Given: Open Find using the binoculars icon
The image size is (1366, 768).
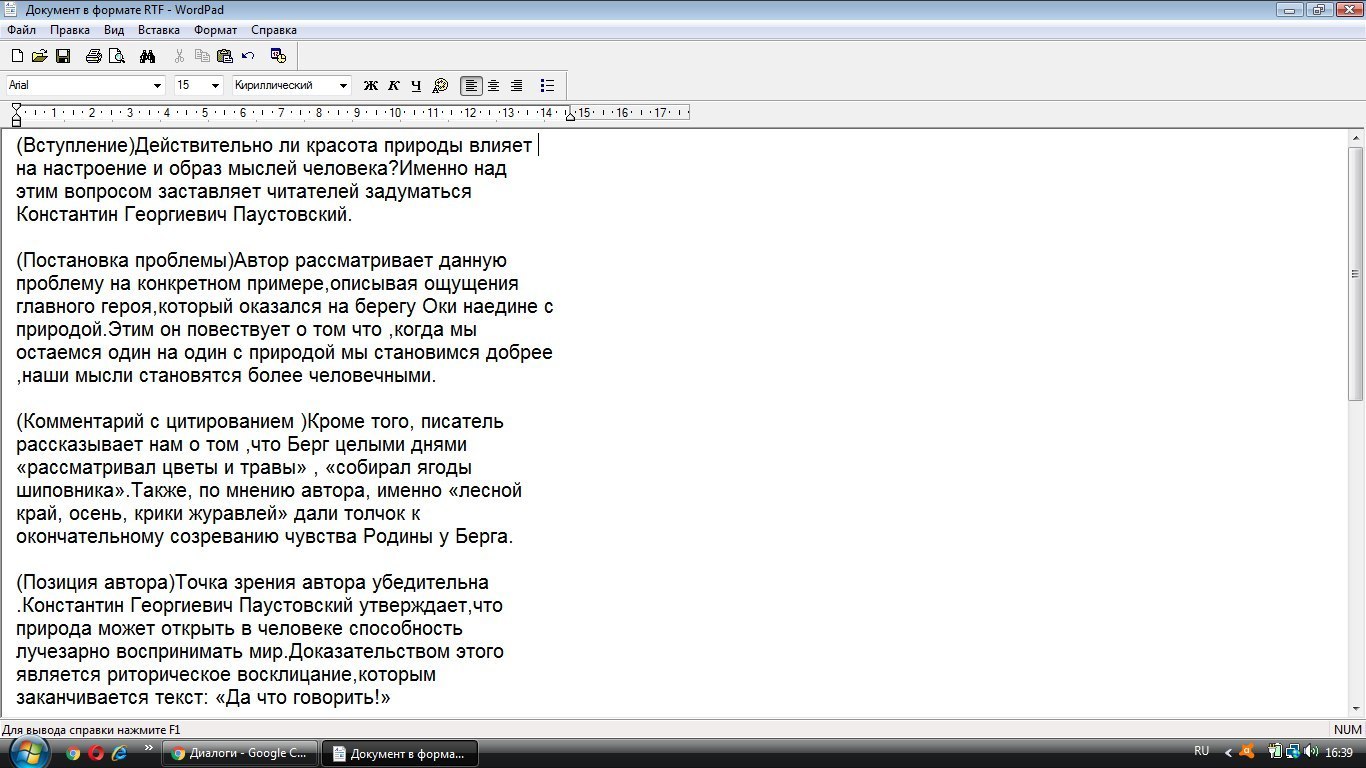Looking at the screenshot, I should (148, 56).
